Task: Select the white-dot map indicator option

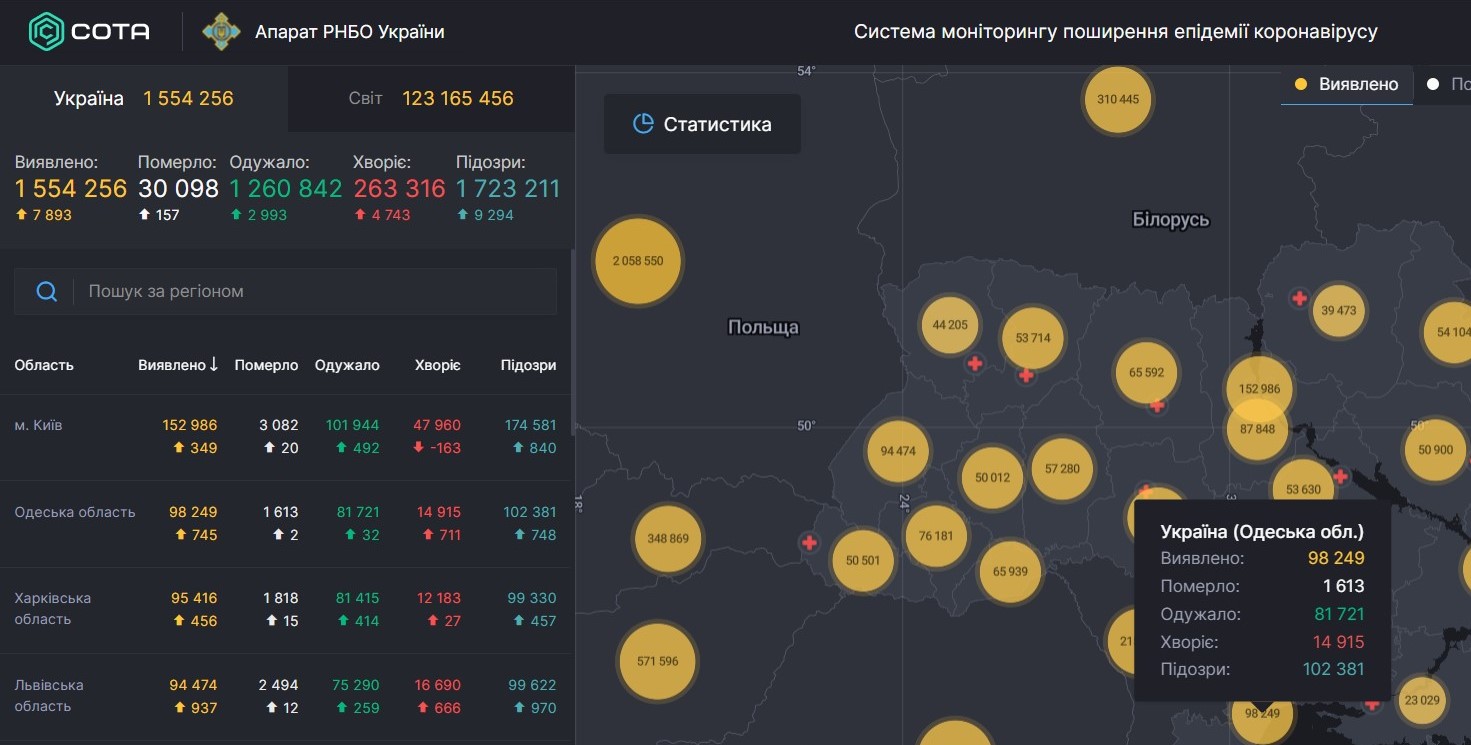Action: [1447, 84]
